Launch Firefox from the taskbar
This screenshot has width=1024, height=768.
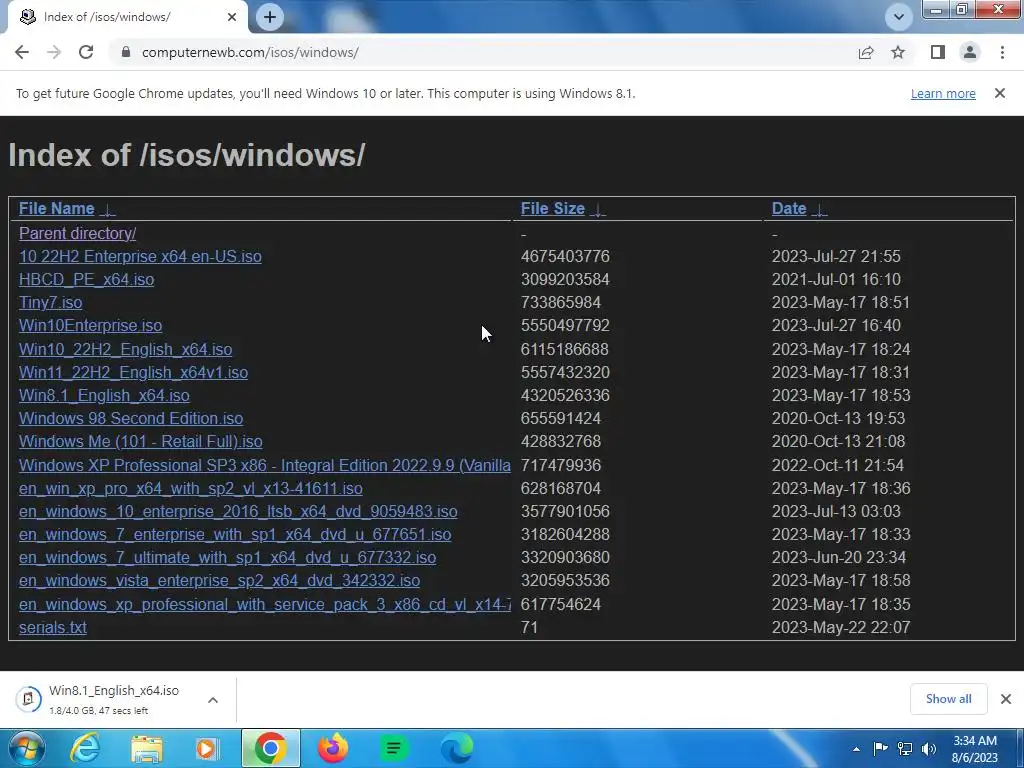pos(332,748)
